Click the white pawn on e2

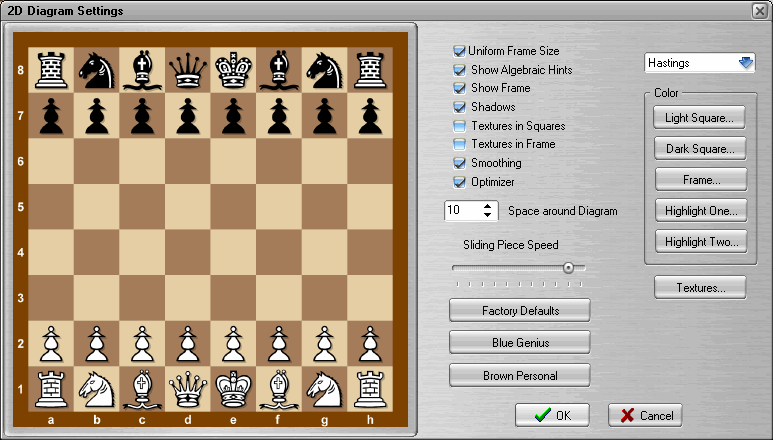click(232, 342)
